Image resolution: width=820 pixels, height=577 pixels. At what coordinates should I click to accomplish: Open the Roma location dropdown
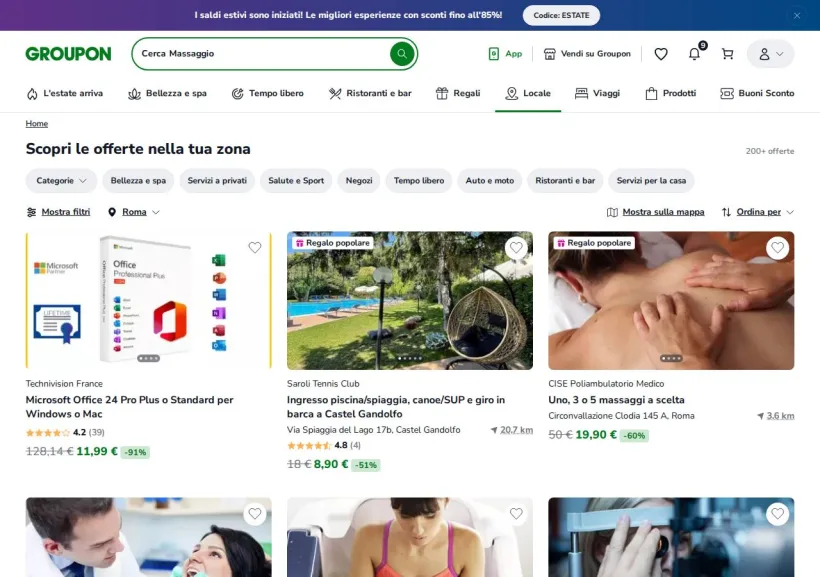(134, 212)
